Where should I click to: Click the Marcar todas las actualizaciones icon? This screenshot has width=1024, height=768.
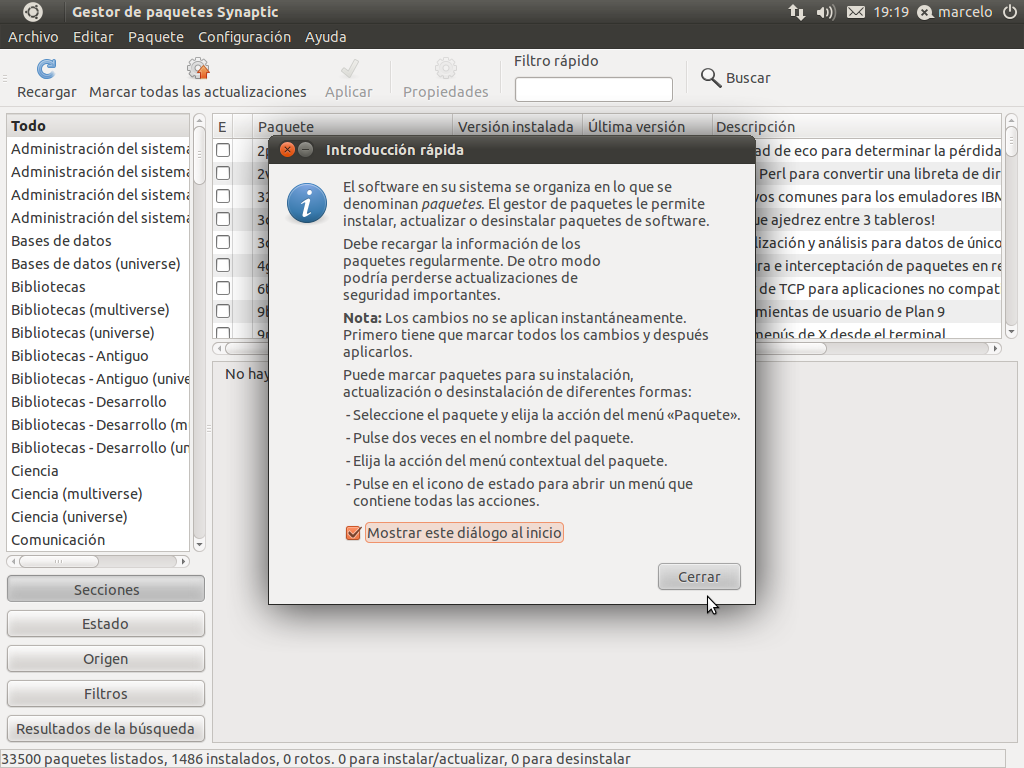pos(197,70)
